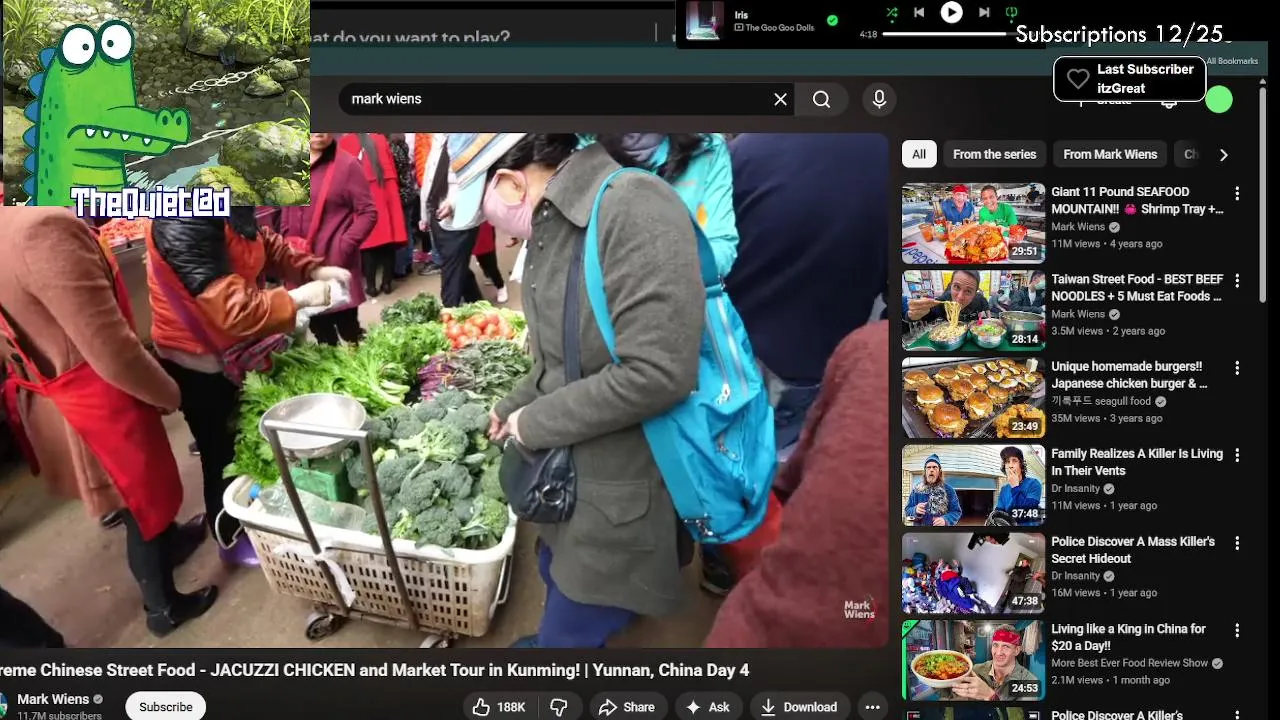
Task: Open Mark Wiens channel name under video
Action: [53, 699]
